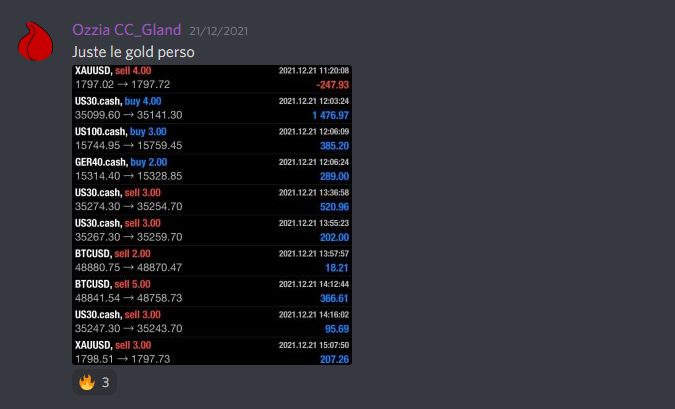Click the 2021.12.21 13:36:58 trade timestamp

click(314, 192)
